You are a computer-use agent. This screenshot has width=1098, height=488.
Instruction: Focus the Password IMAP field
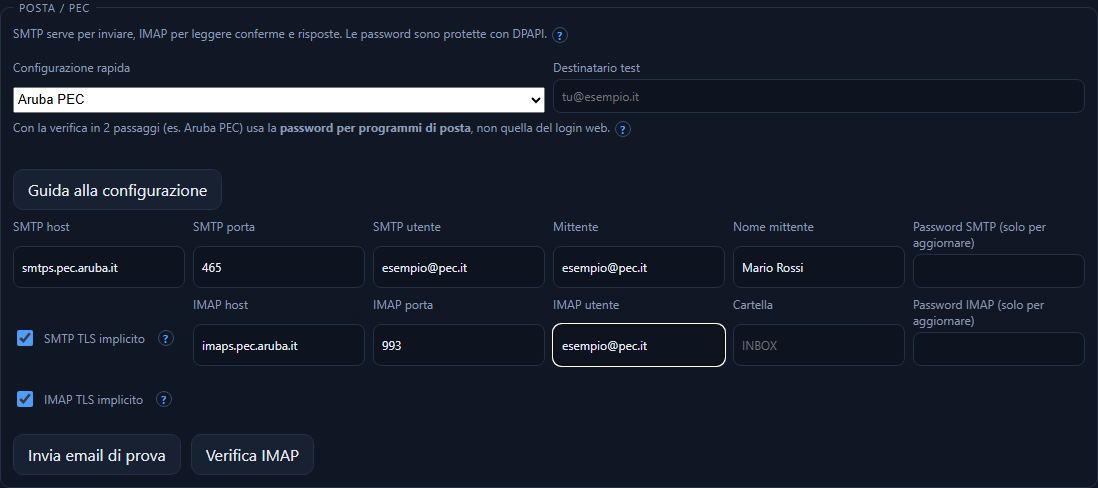[x=999, y=349]
